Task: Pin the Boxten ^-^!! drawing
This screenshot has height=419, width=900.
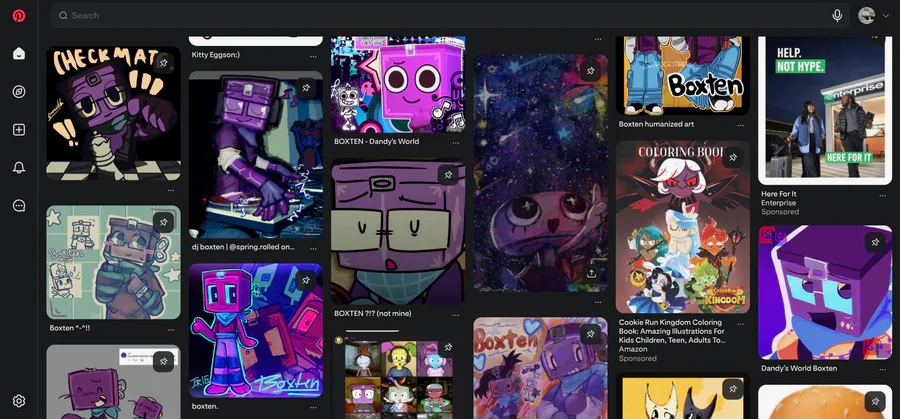Action: coord(164,222)
